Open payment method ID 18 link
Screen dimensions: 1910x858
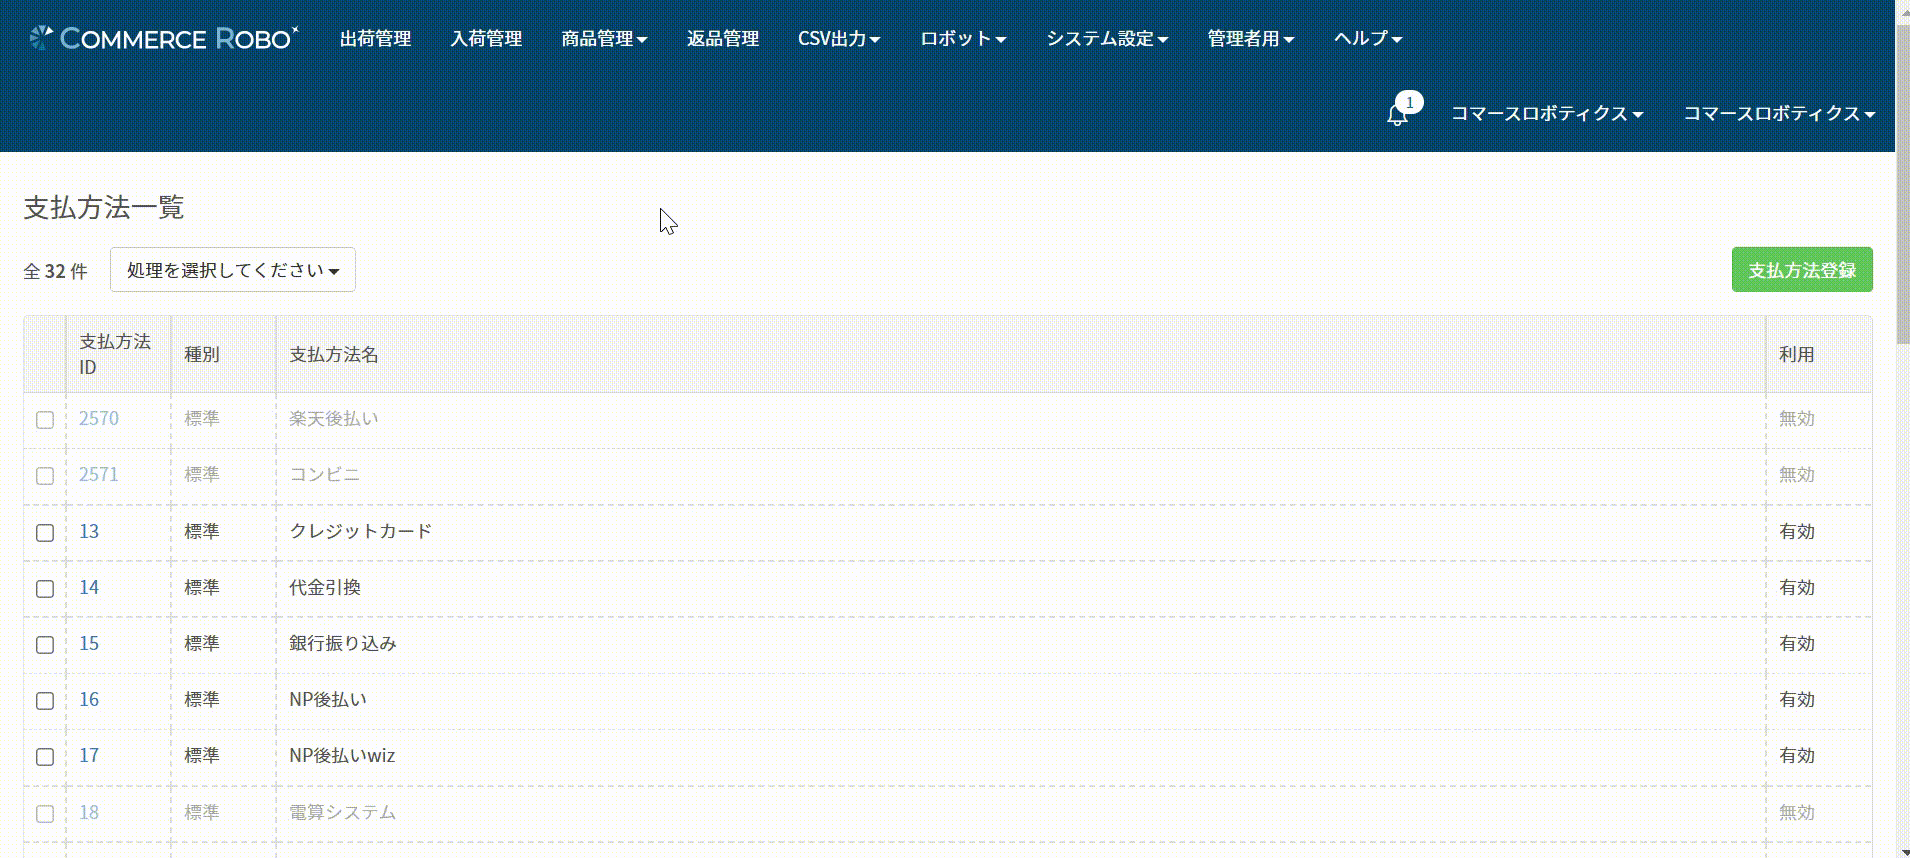point(89,812)
